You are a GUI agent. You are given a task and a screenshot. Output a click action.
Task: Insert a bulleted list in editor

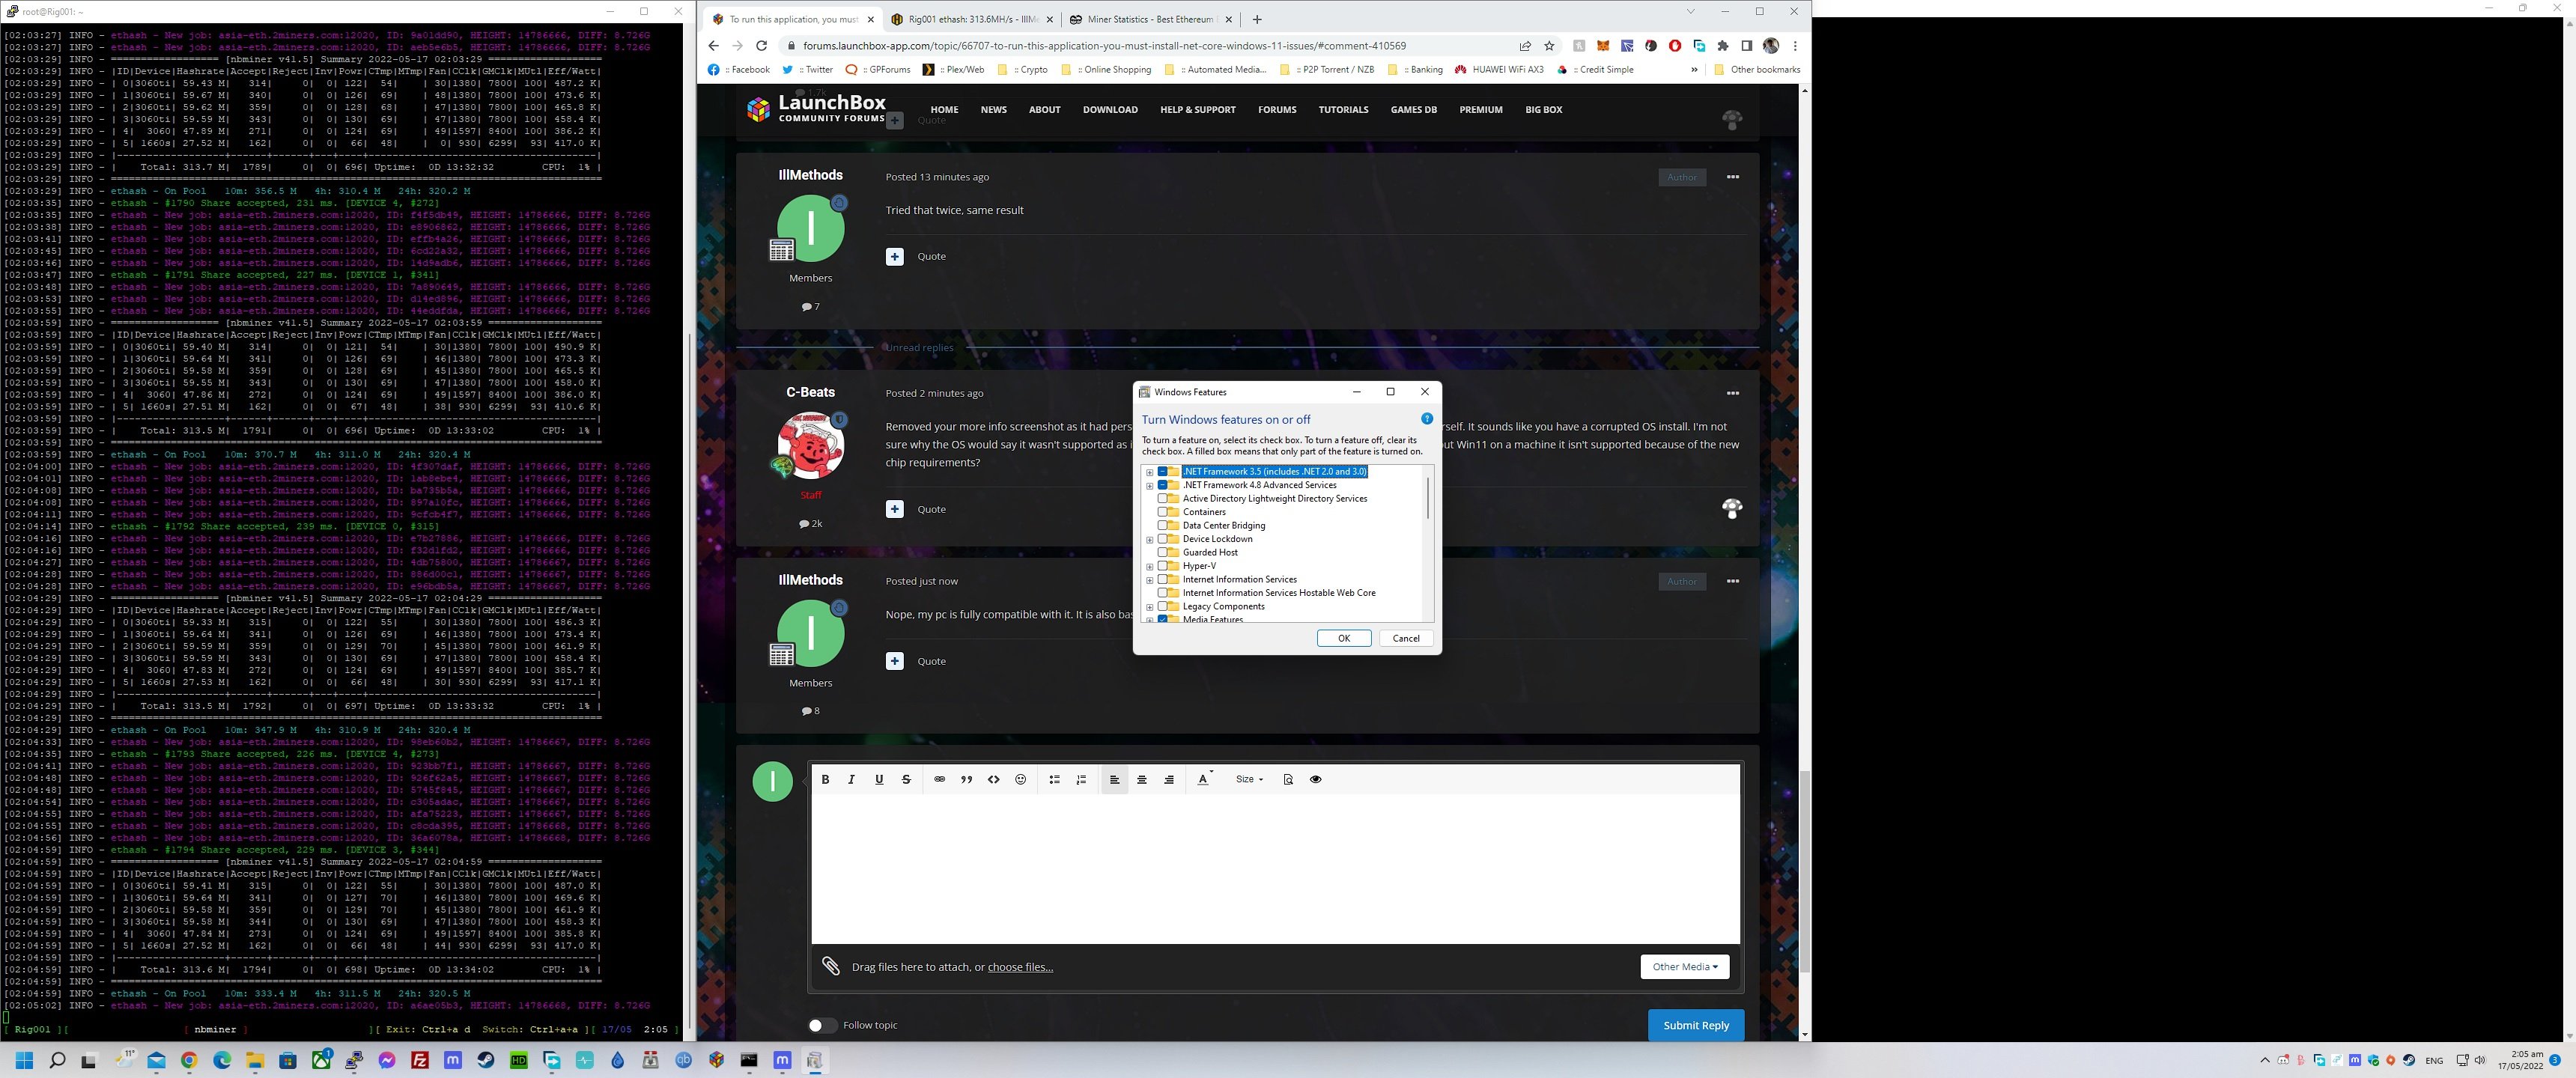1054,779
